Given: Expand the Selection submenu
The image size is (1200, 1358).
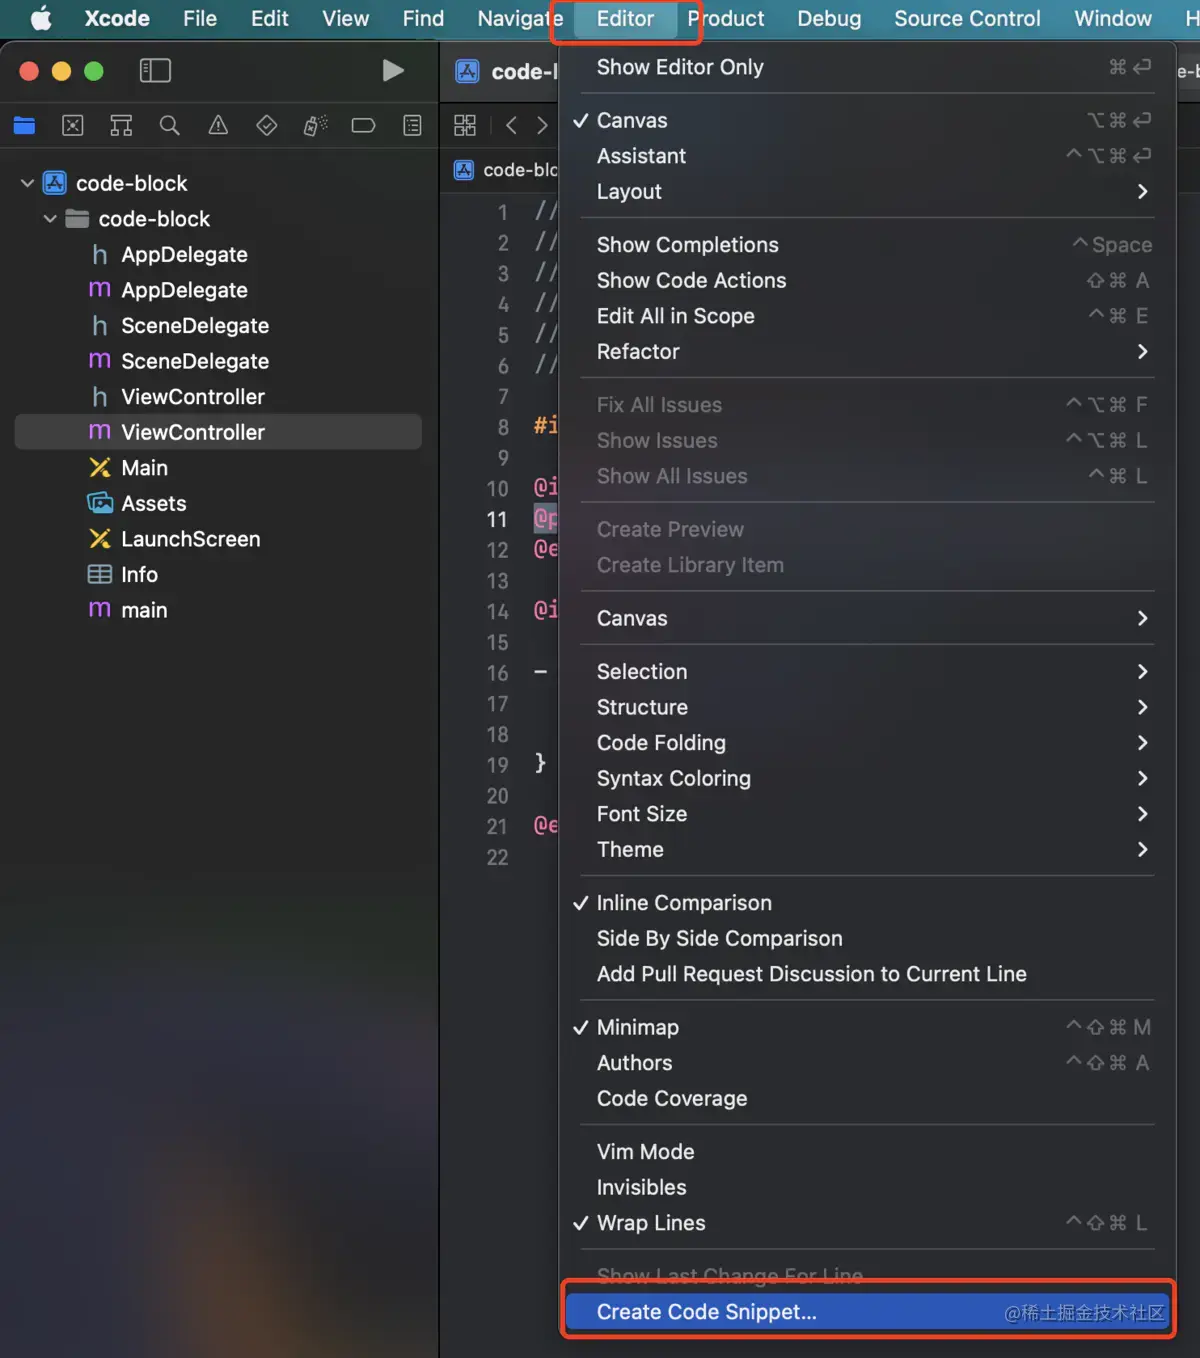Looking at the screenshot, I should click(x=867, y=672).
